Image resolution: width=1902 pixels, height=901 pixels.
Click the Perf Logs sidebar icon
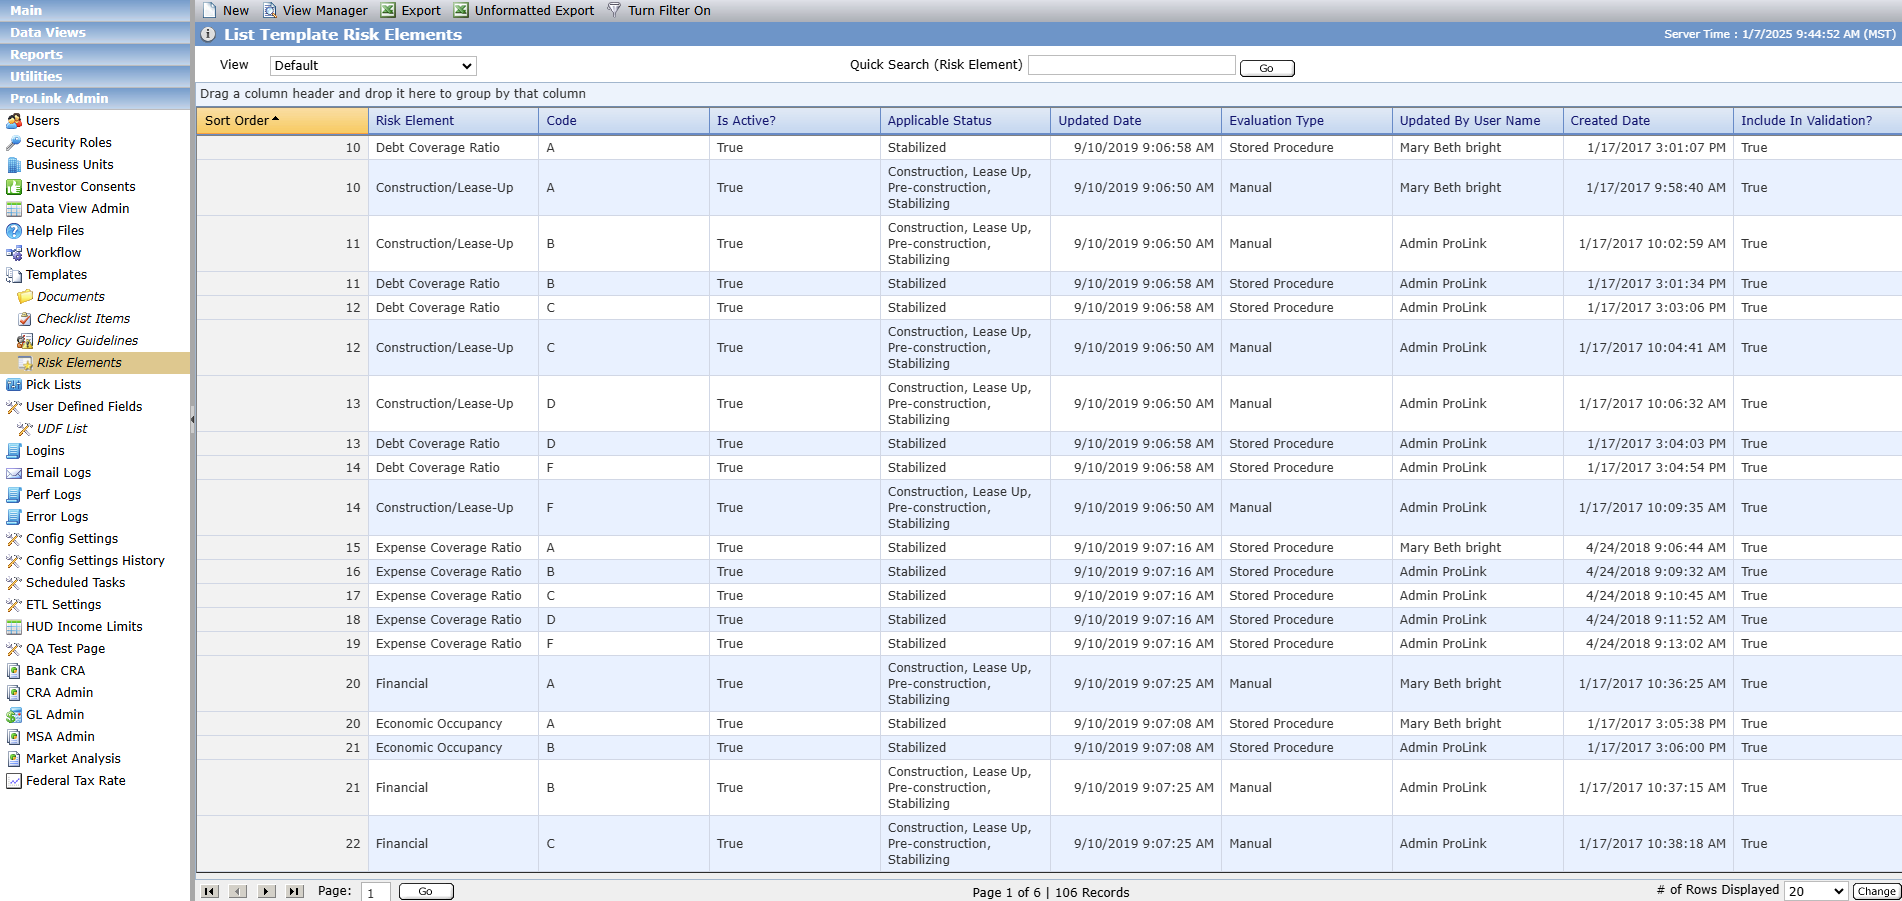(14, 495)
